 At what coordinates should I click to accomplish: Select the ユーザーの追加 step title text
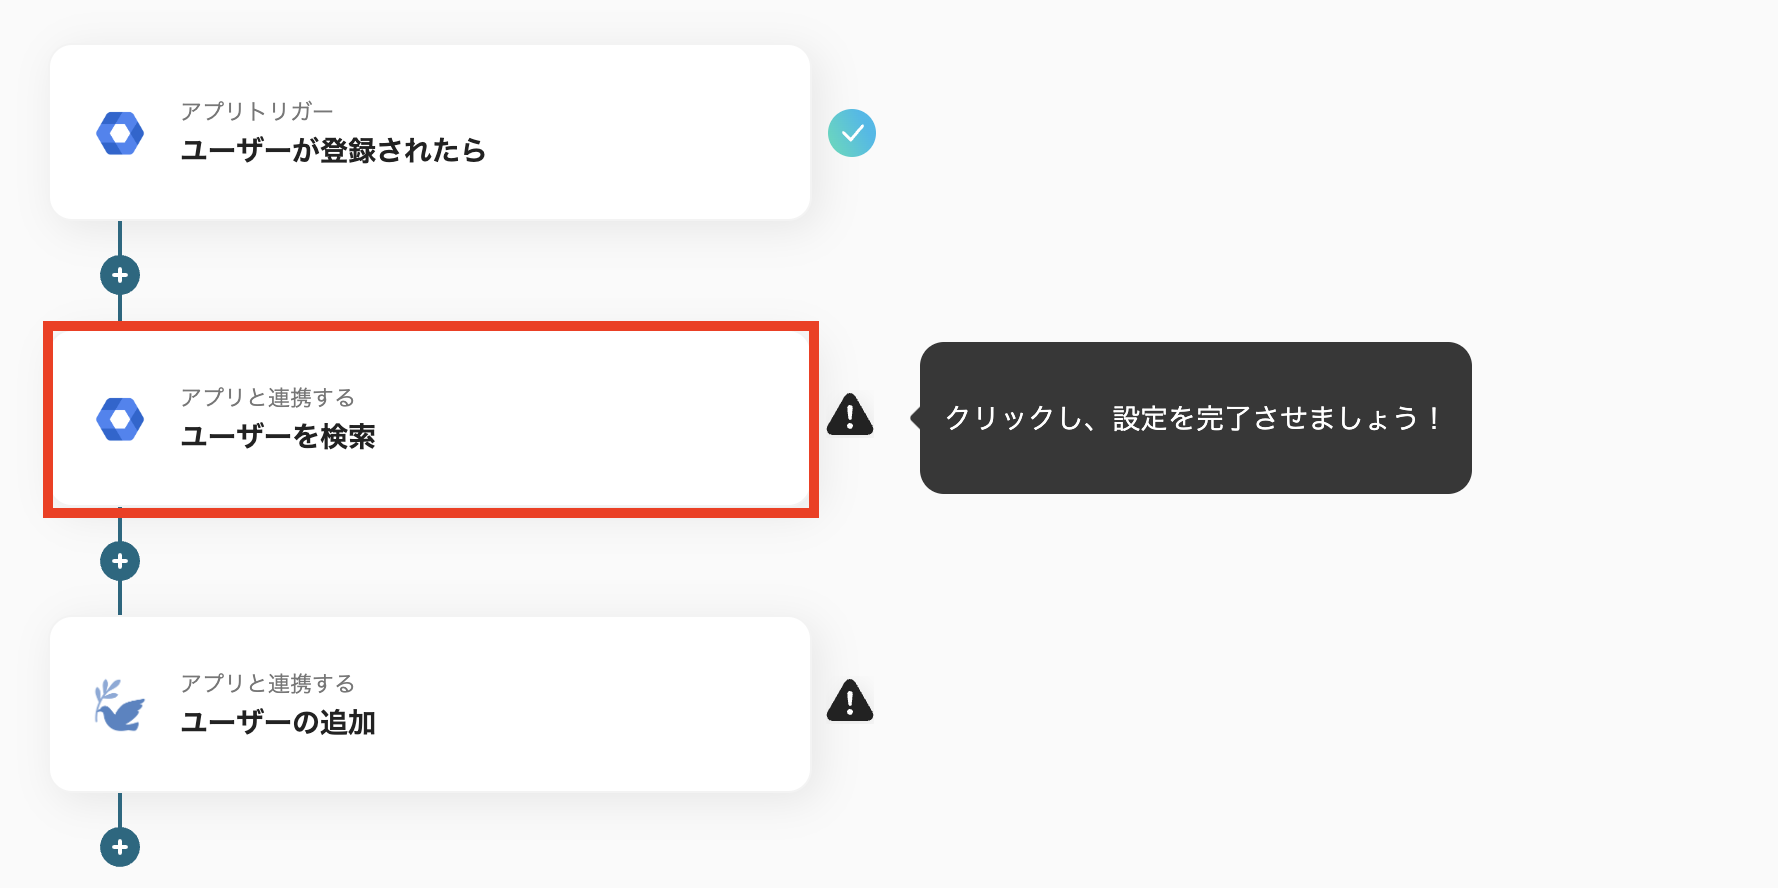[278, 723]
